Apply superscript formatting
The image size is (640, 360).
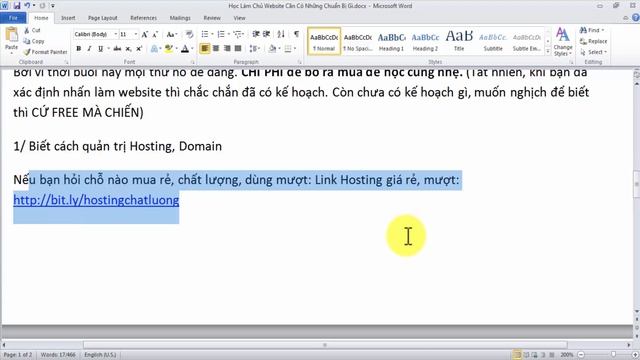click(x=139, y=49)
